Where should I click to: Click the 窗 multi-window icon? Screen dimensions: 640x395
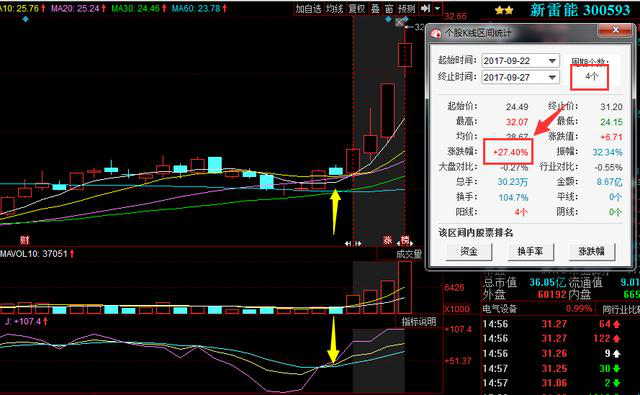(389, 9)
